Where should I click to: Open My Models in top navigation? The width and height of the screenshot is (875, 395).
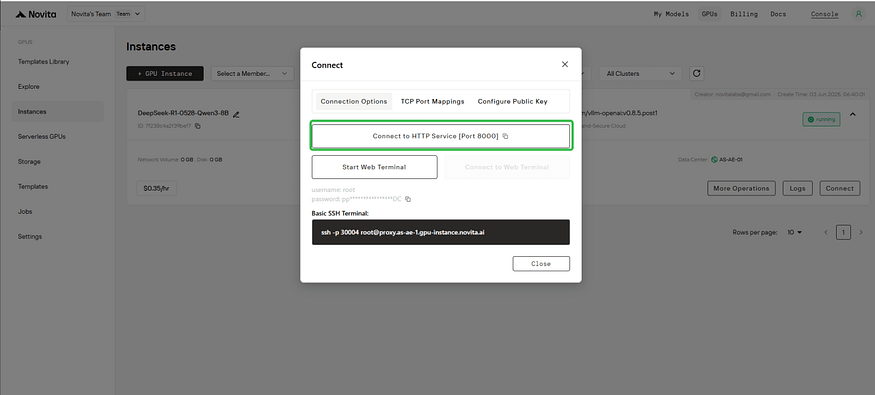coord(671,14)
